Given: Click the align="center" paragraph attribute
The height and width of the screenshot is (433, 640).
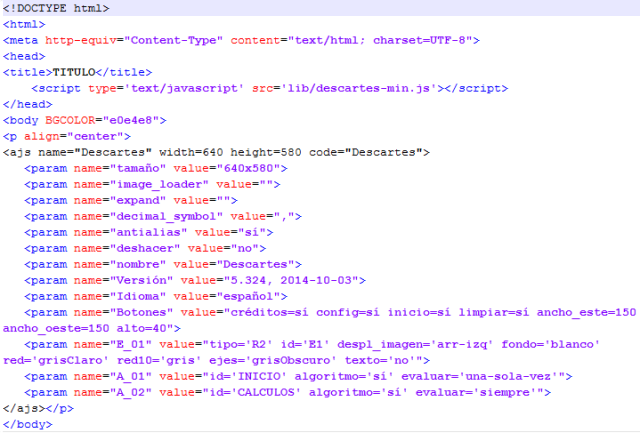Looking at the screenshot, I should [74, 136].
